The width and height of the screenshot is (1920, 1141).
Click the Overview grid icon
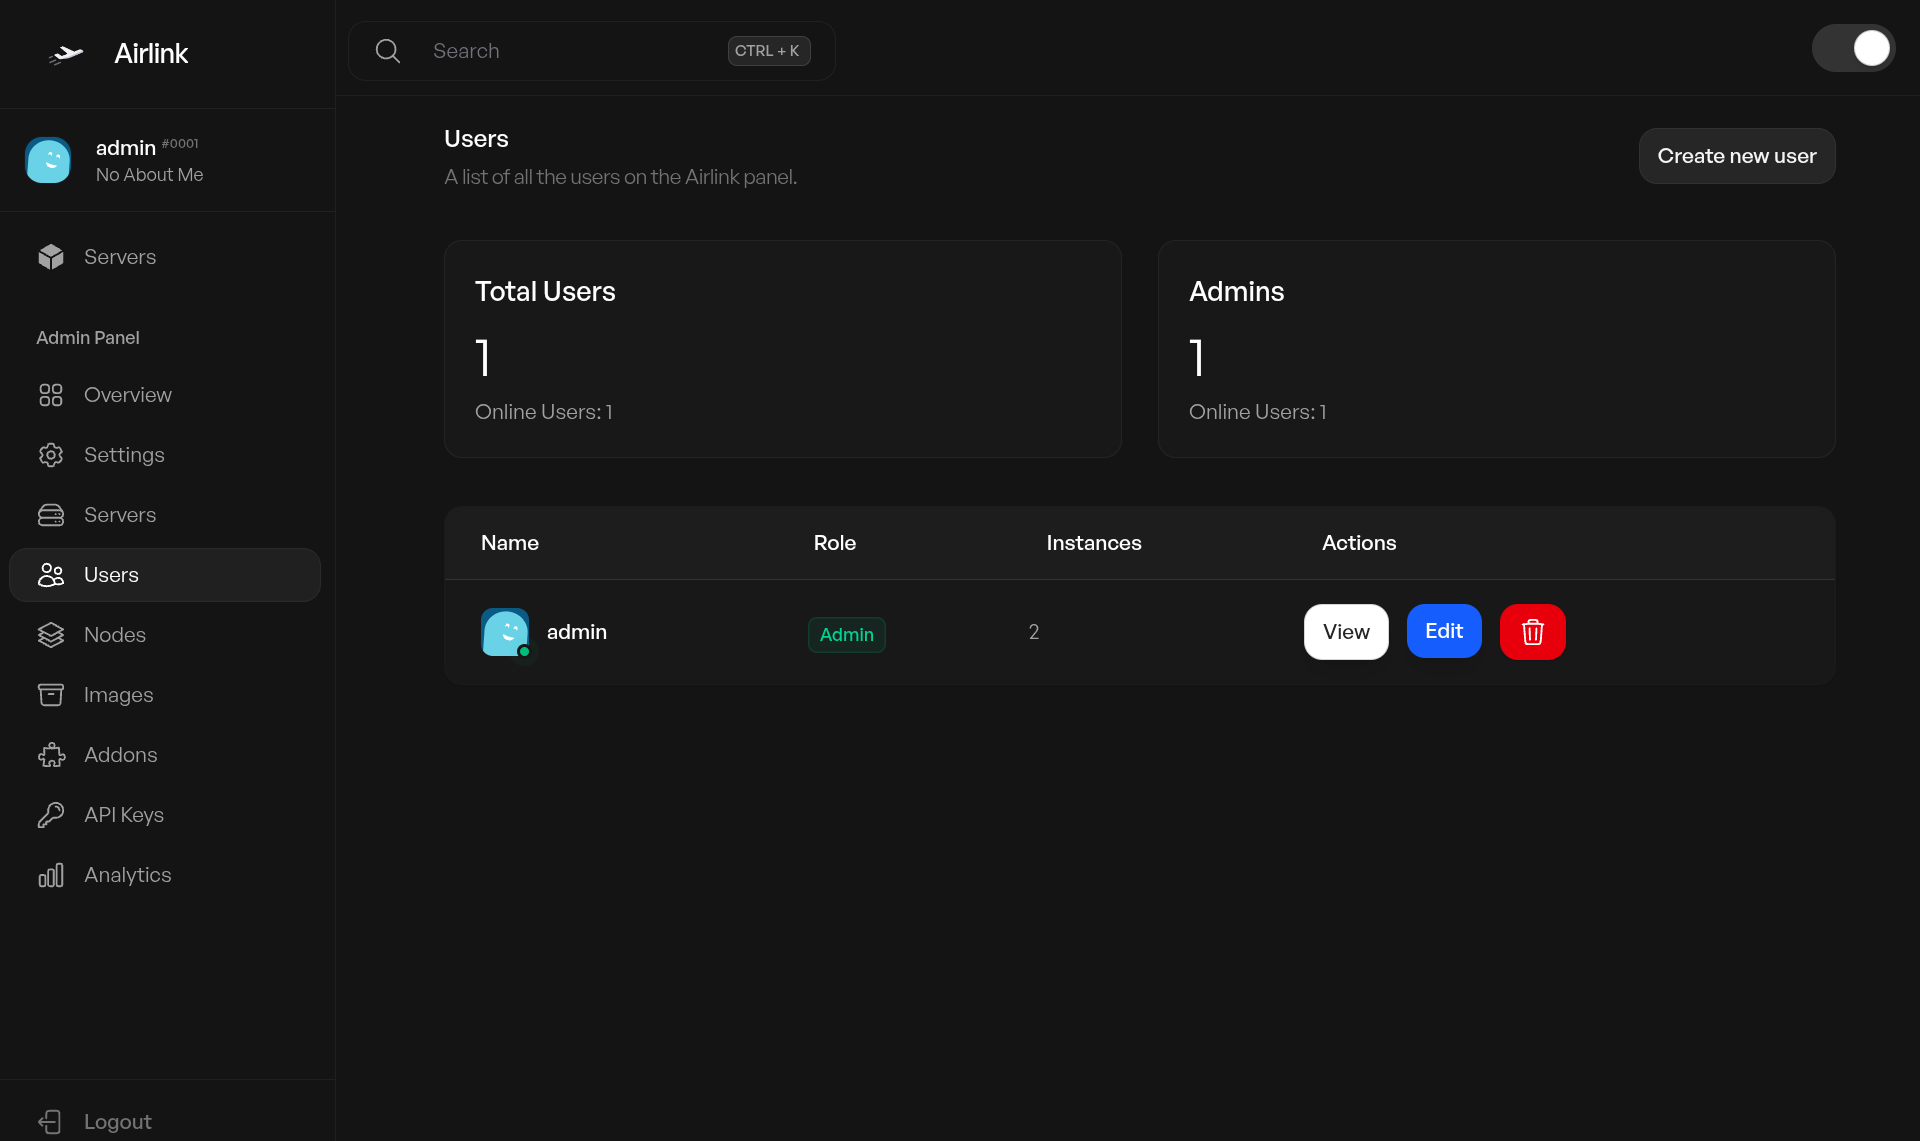[x=51, y=395]
